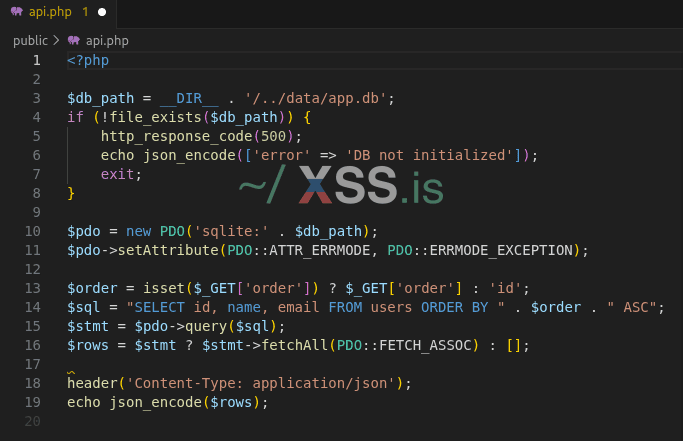Click the $sql variable on line 14
This screenshot has width=683, height=441.
tap(84, 307)
